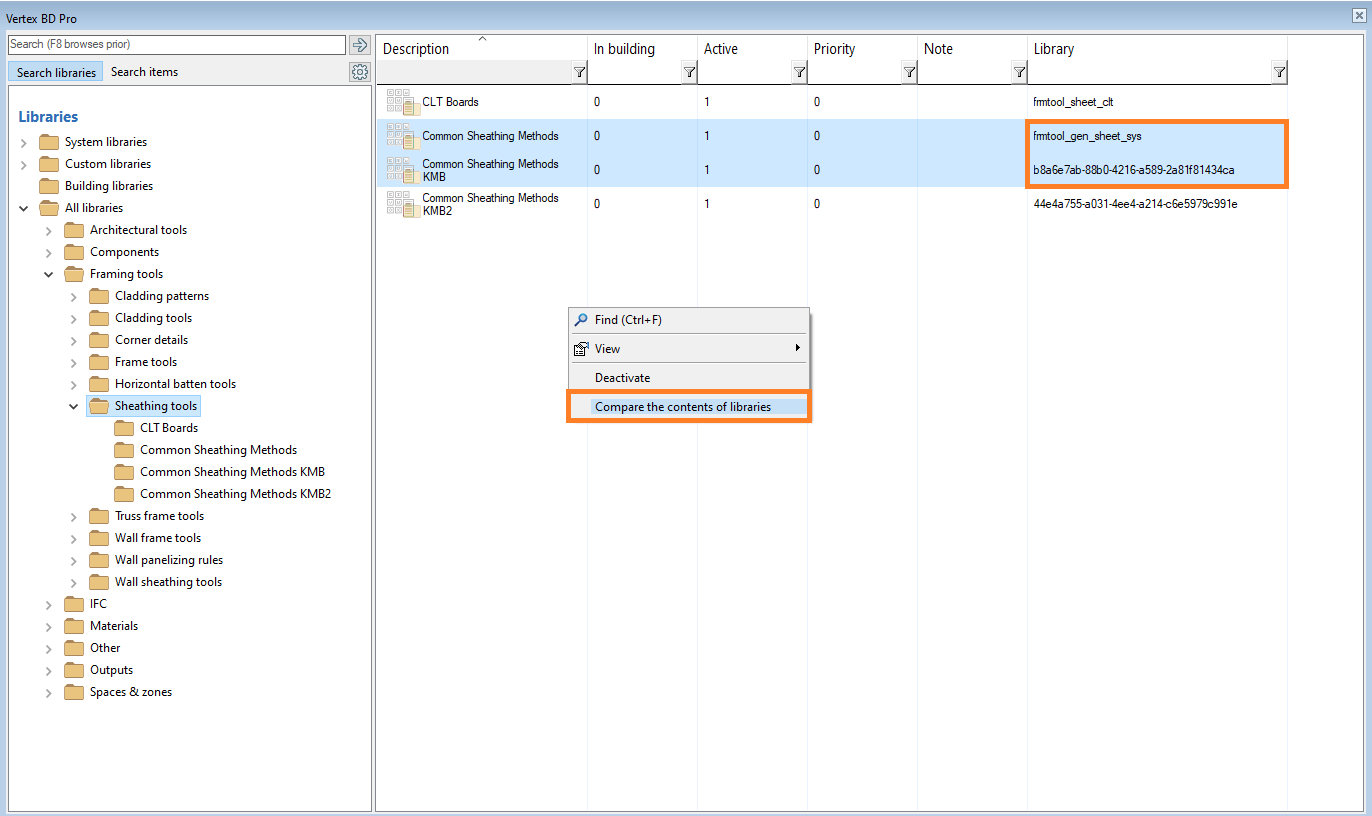1372x816 pixels.
Task: Click the CLT Boards library icon in list
Action: (403, 102)
